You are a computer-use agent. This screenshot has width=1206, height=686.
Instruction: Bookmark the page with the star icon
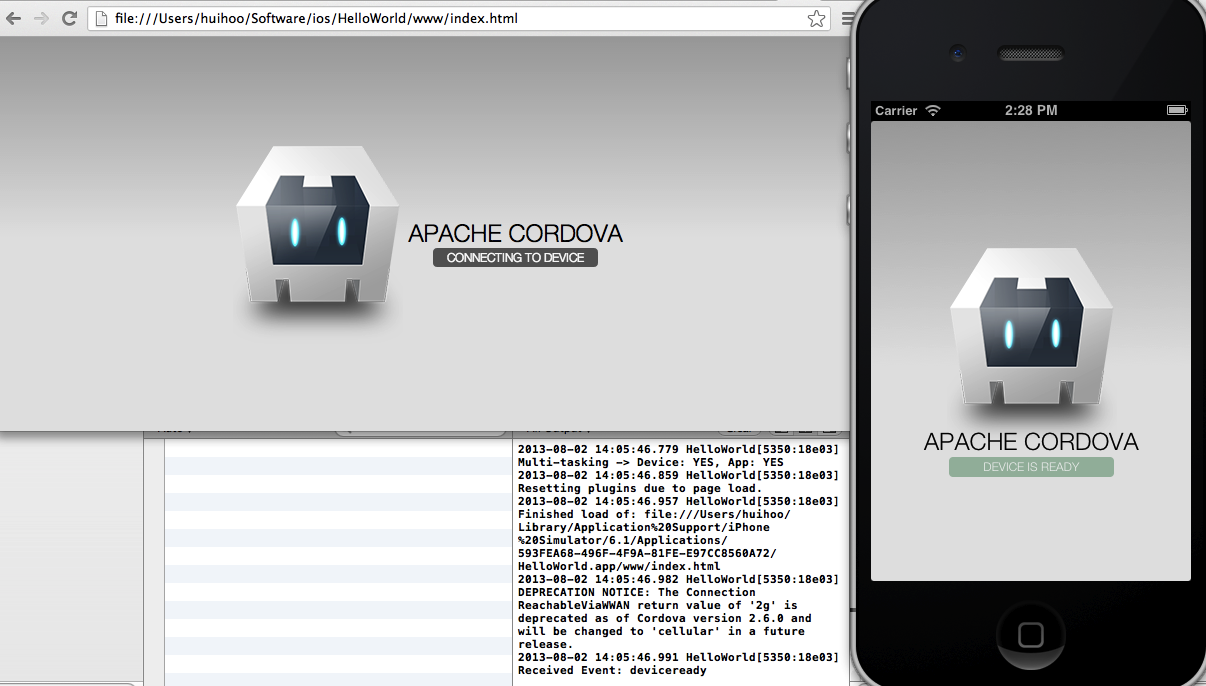pyautogui.click(x=816, y=18)
